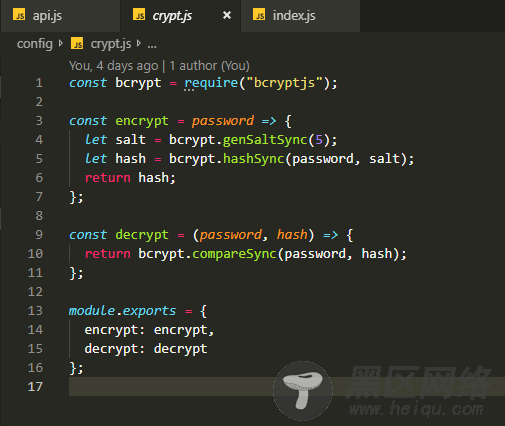This screenshot has width=505, height=426.
Task: Expand the arrow after crypt.js breadcrumb
Action: coord(139,43)
